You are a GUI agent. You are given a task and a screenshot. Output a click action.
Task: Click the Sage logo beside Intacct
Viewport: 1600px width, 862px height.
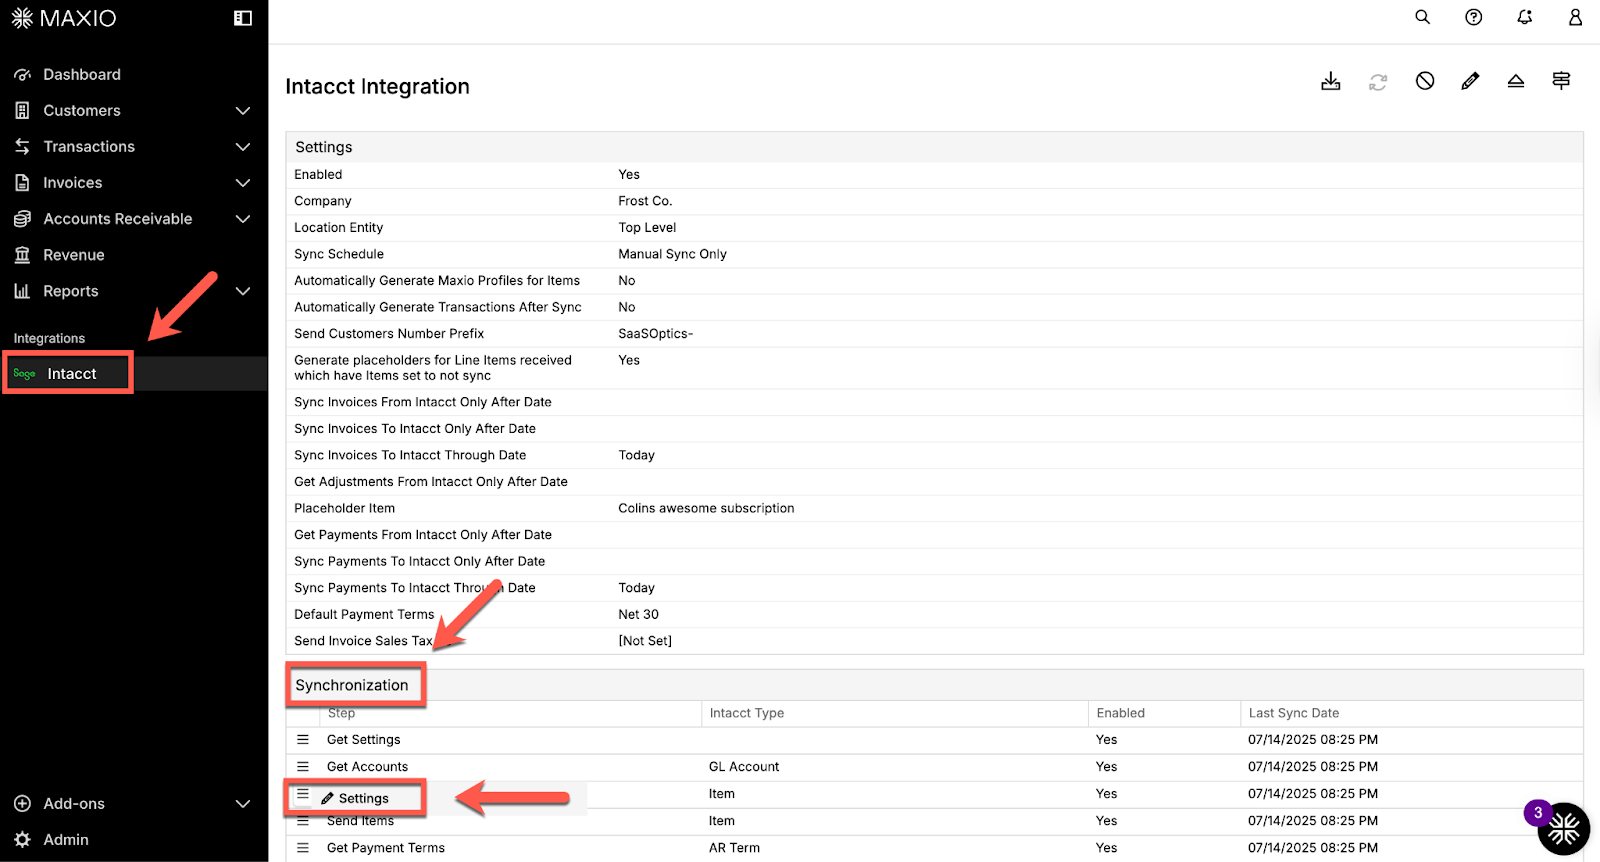click(24, 374)
